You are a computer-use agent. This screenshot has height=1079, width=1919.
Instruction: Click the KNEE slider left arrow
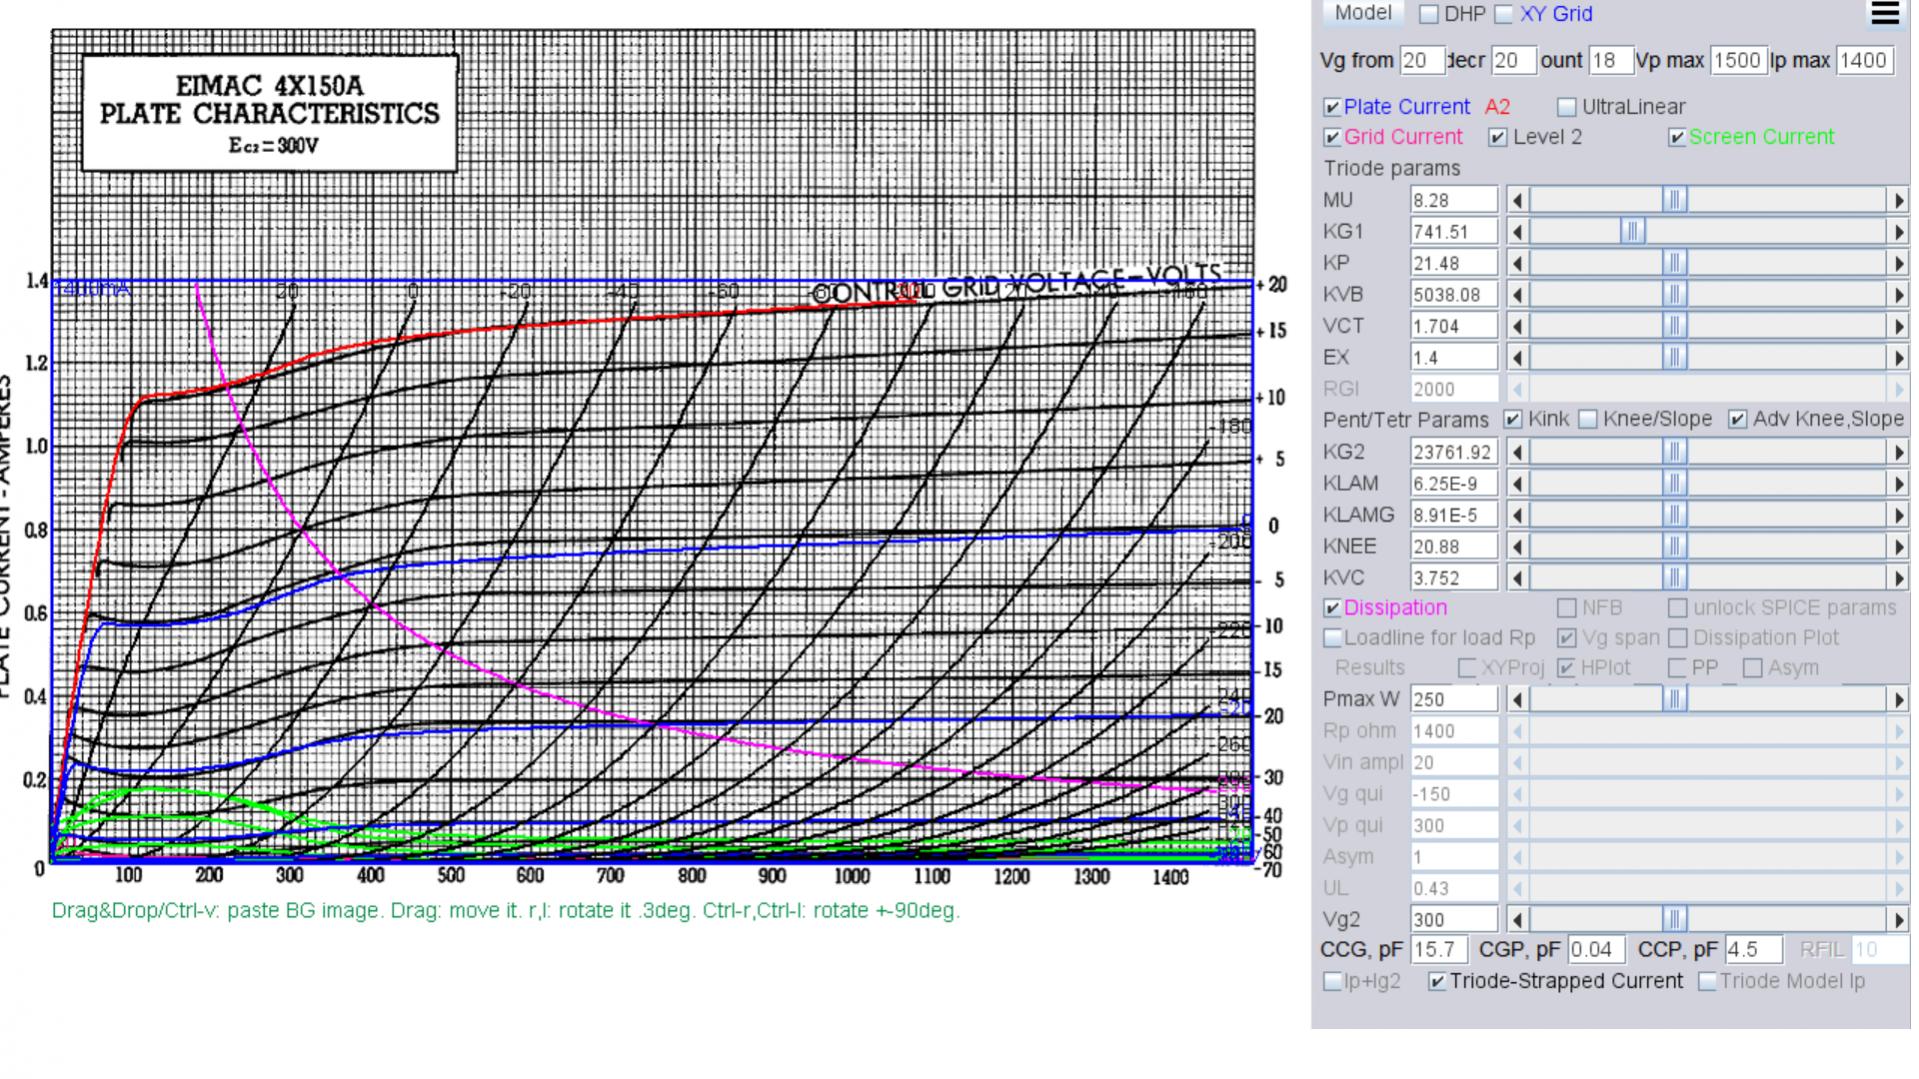click(1517, 547)
